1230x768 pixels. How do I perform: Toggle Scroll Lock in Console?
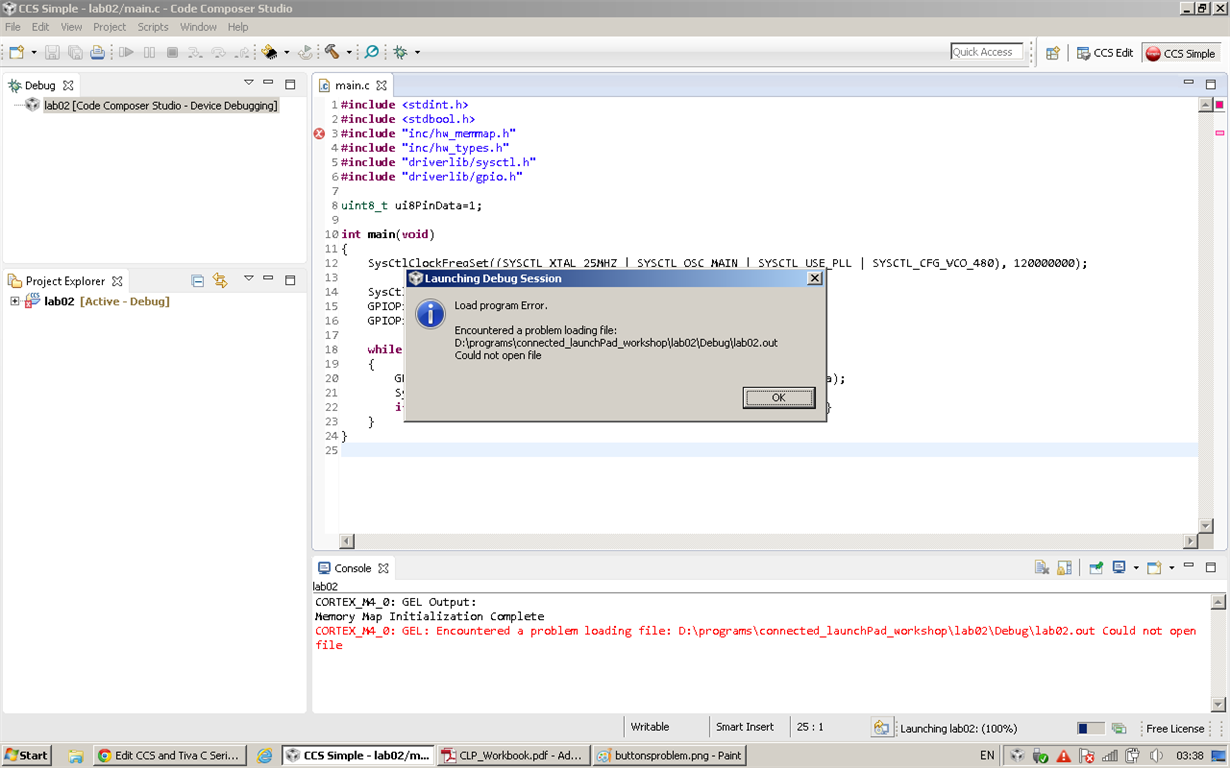pos(1064,567)
